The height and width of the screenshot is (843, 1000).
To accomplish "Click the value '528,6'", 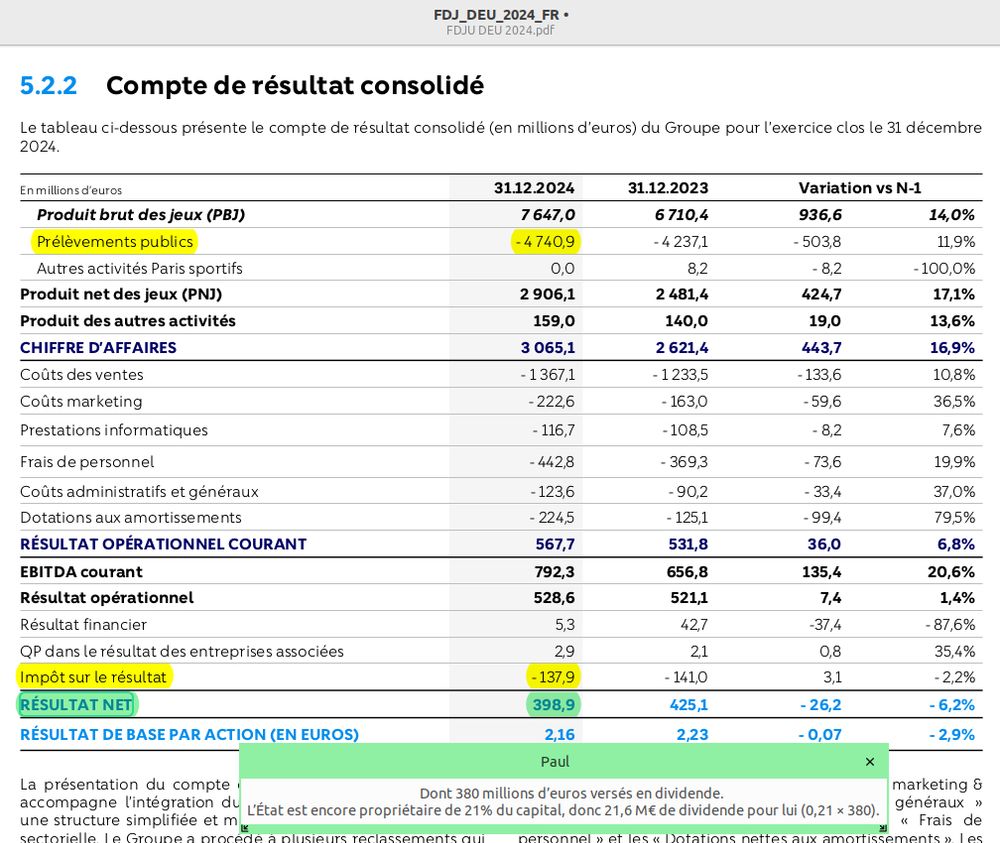I will click(x=554, y=598).
